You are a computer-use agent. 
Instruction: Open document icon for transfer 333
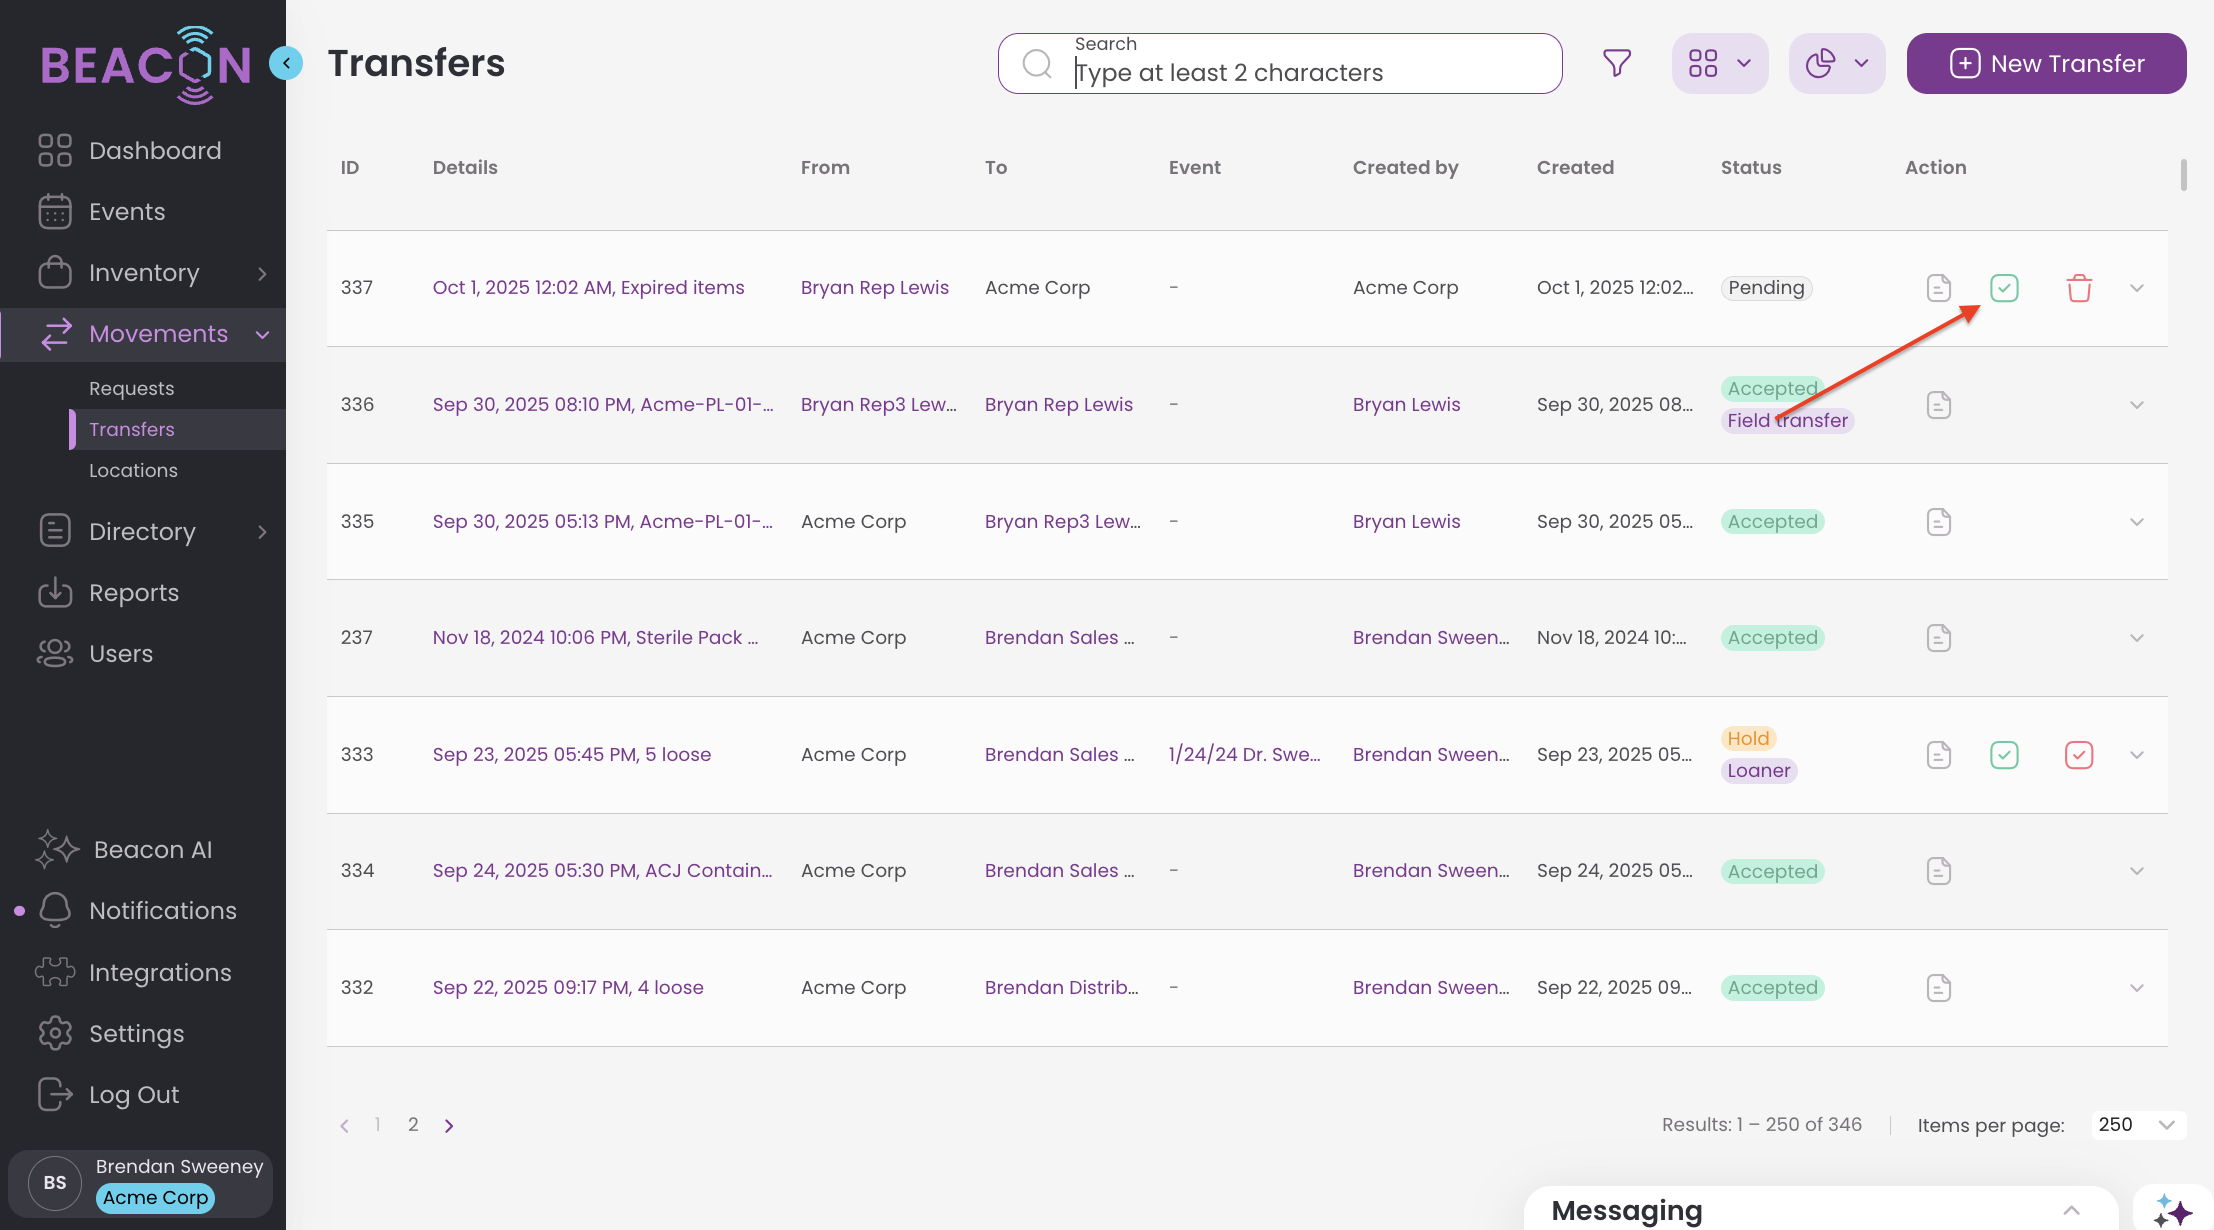pos(1938,755)
